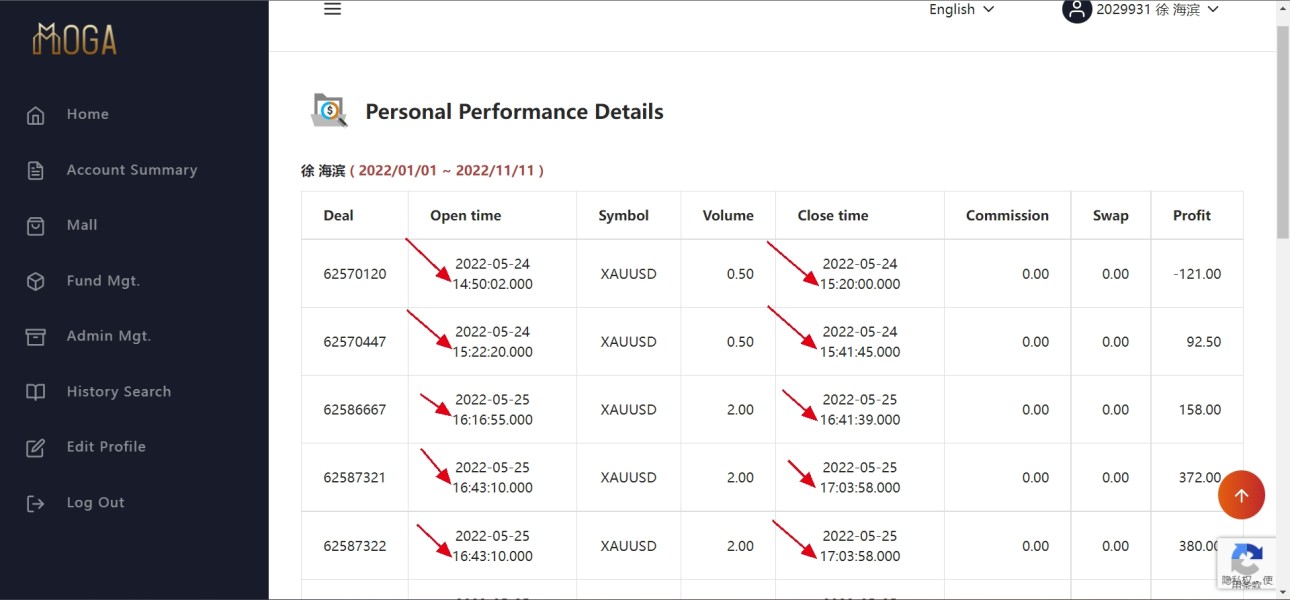Click the Profit column header

pos(1191,216)
